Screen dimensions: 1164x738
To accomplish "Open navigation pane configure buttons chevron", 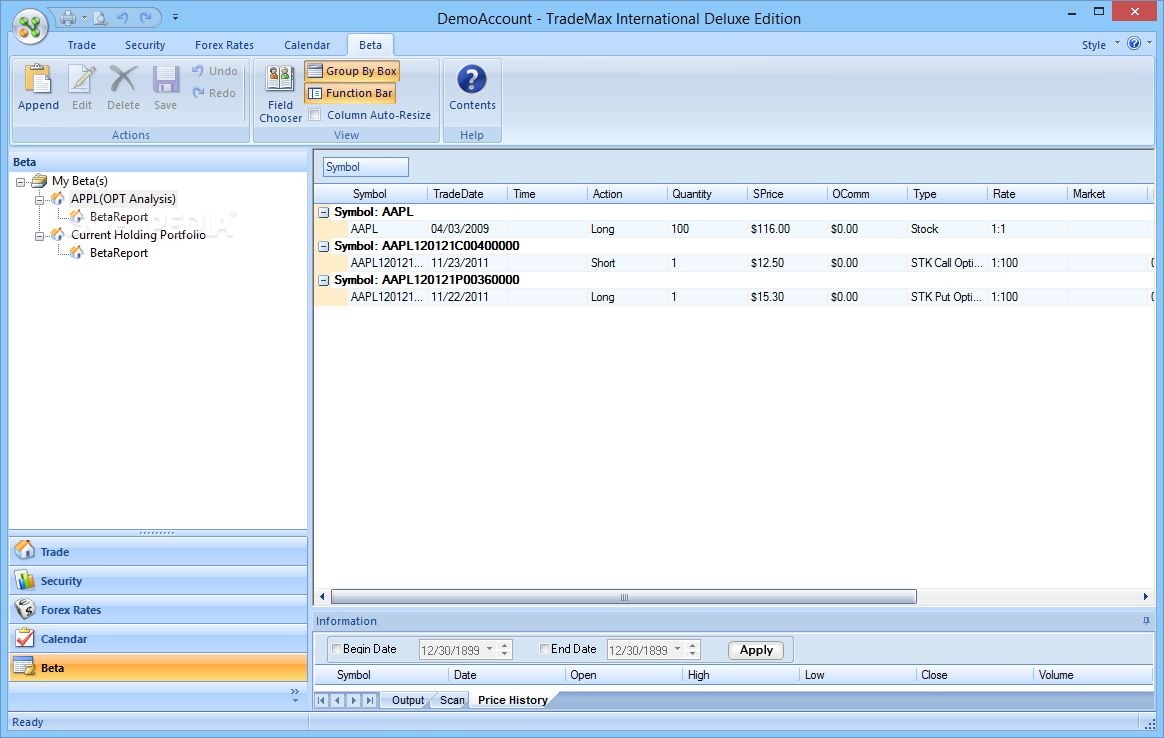I will 295,696.
